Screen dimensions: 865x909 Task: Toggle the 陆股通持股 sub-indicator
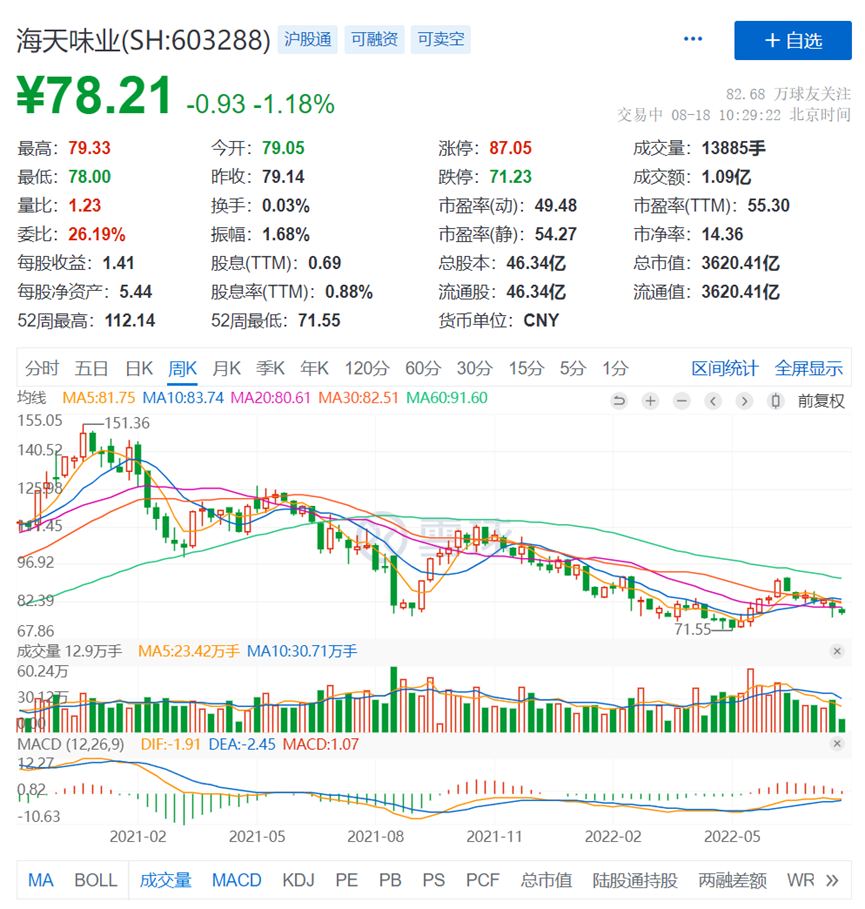635,881
